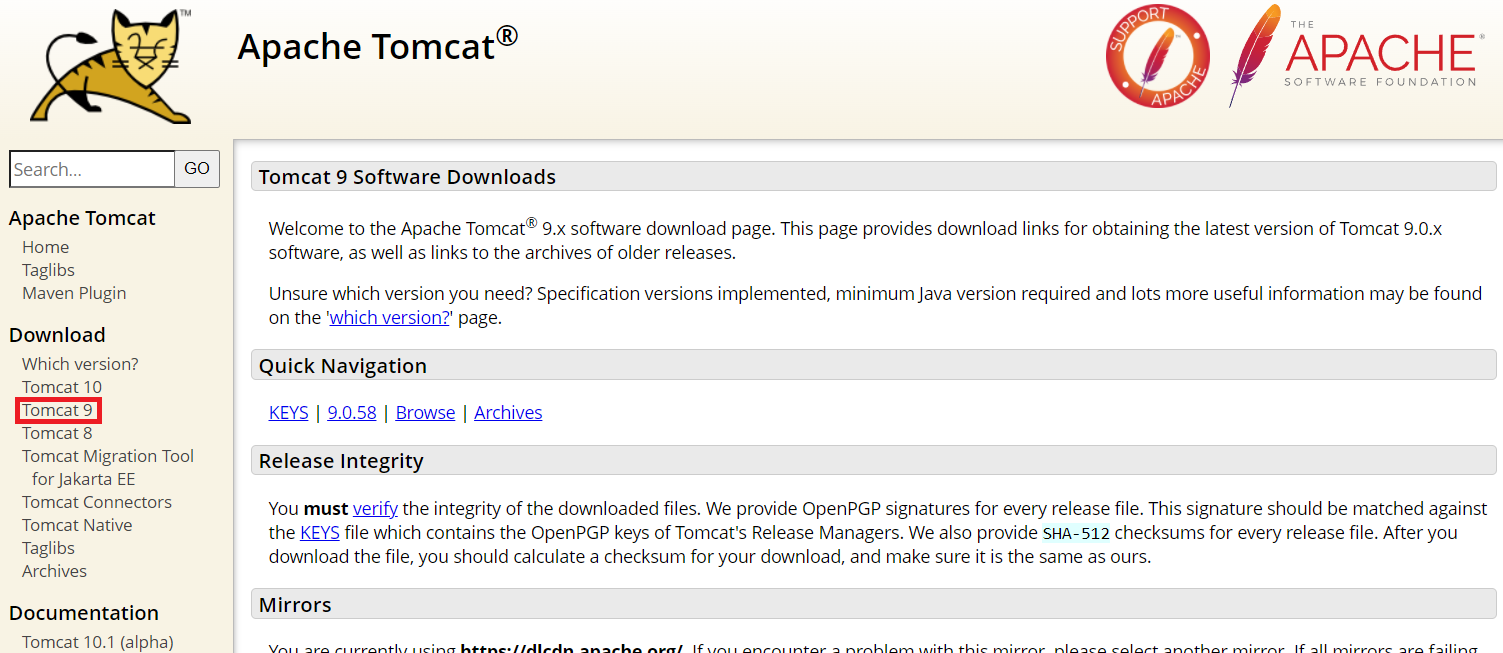The width and height of the screenshot is (1503, 653).
Task: Open the 'Which version?' sidebar link
Action: [80, 364]
